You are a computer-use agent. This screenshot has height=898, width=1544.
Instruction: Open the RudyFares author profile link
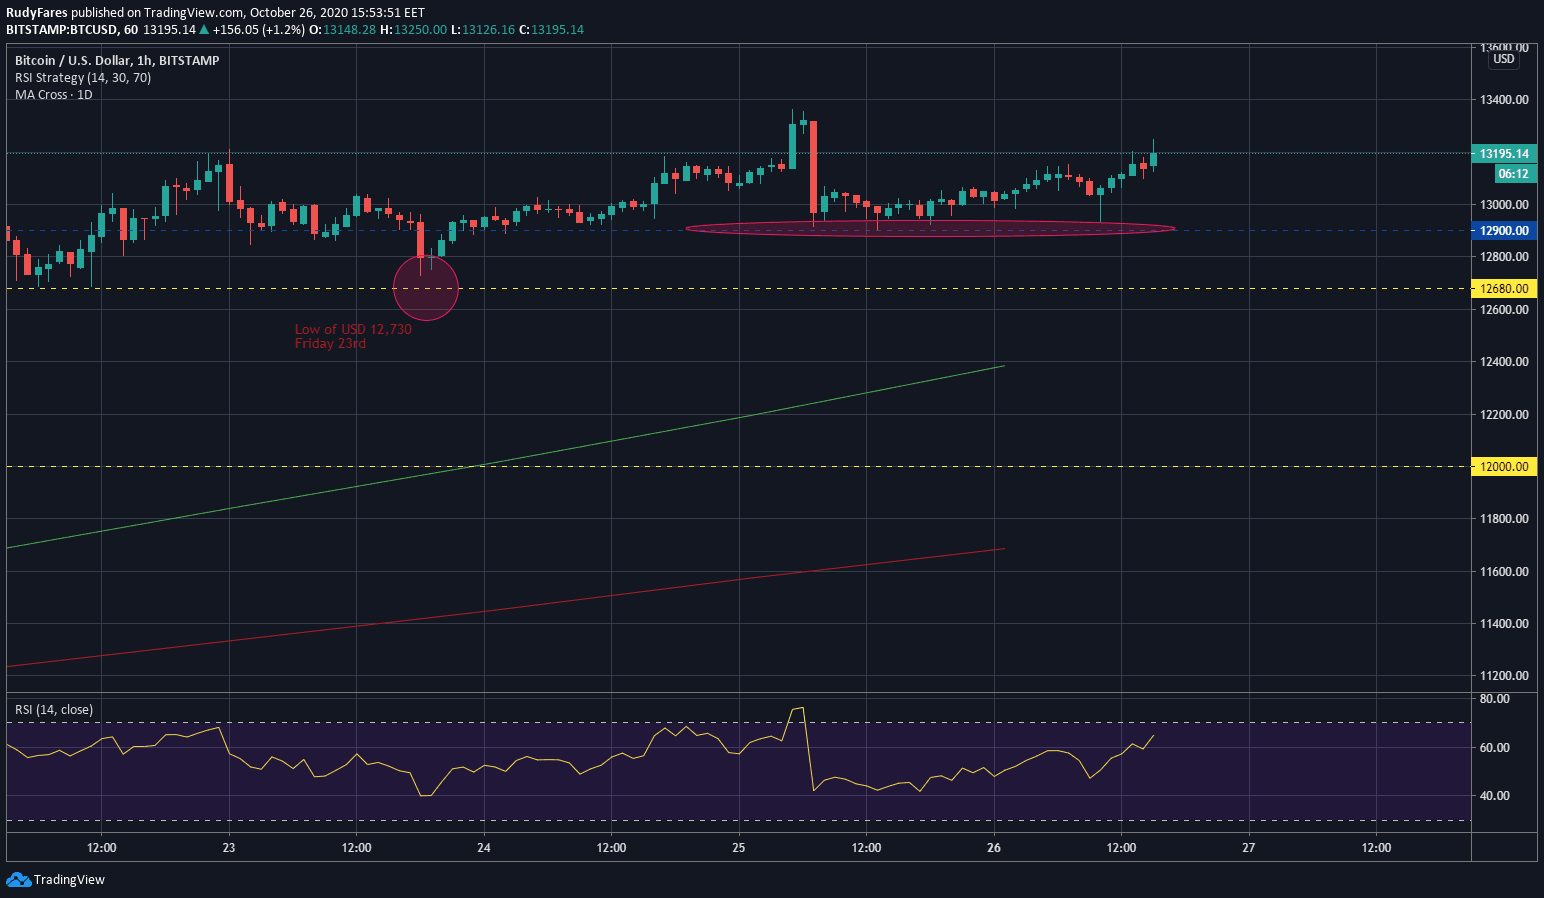pyautogui.click(x=37, y=13)
